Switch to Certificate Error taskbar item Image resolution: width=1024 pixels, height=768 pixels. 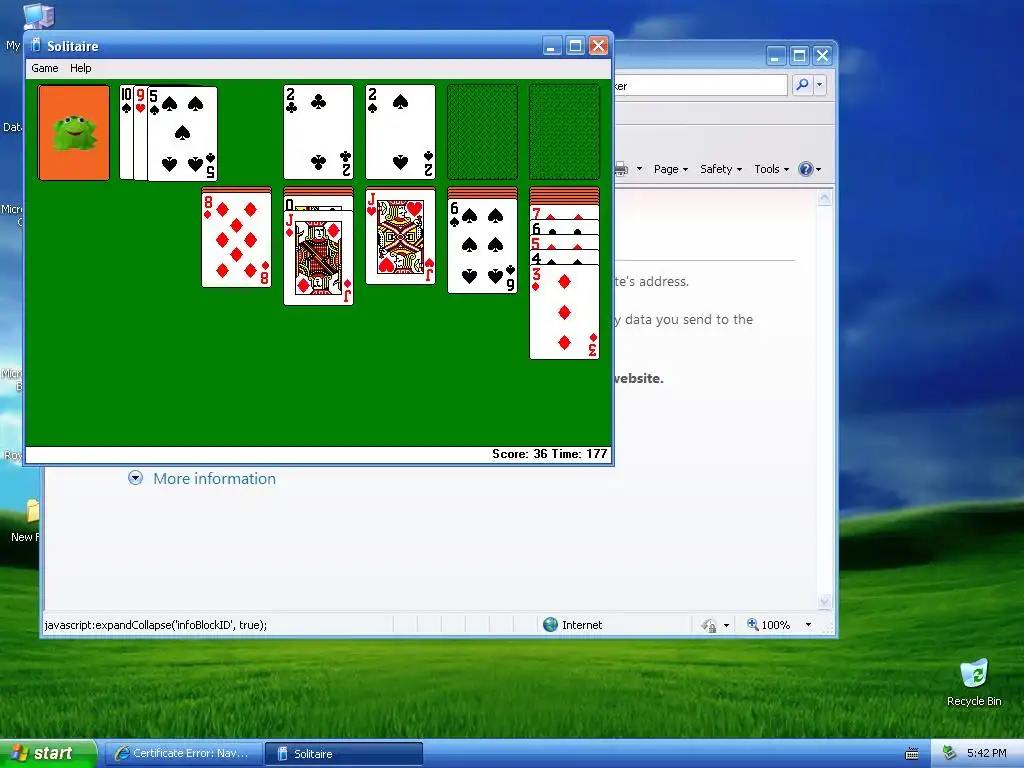tap(184, 754)
